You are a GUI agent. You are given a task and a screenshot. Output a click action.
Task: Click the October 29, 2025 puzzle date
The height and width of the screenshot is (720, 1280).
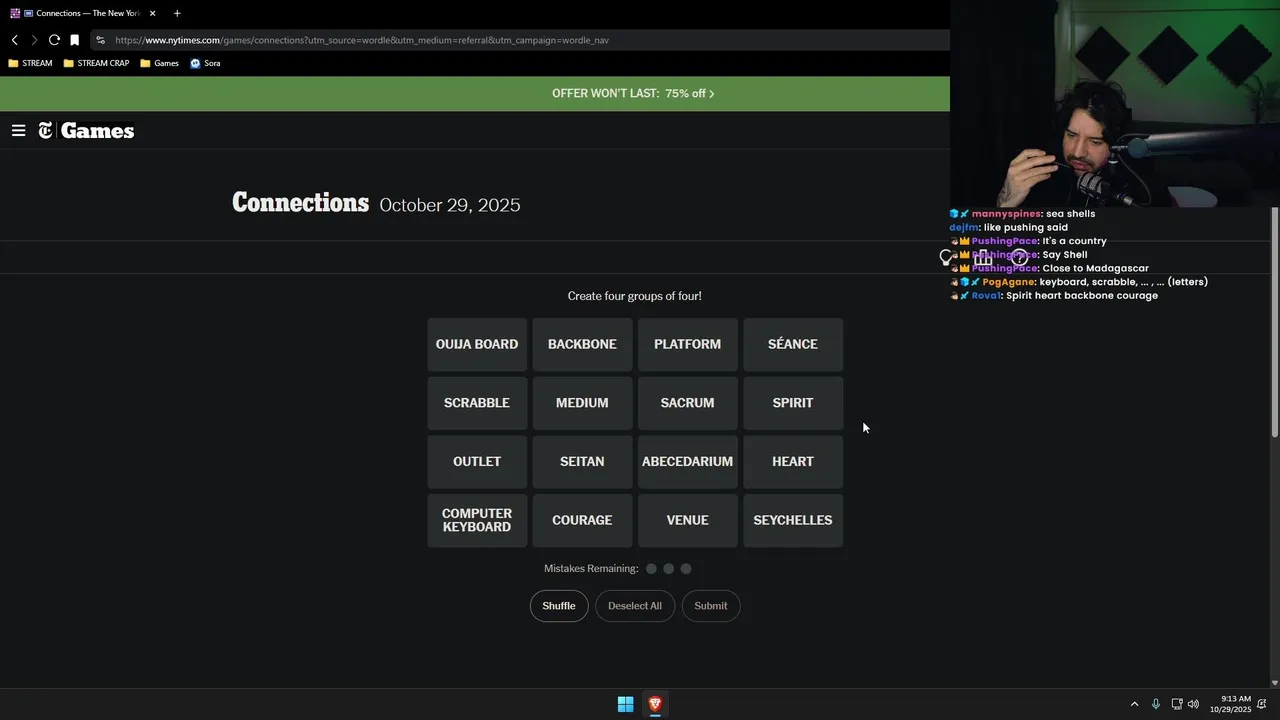pyautogui.click(x=450, y=205)
